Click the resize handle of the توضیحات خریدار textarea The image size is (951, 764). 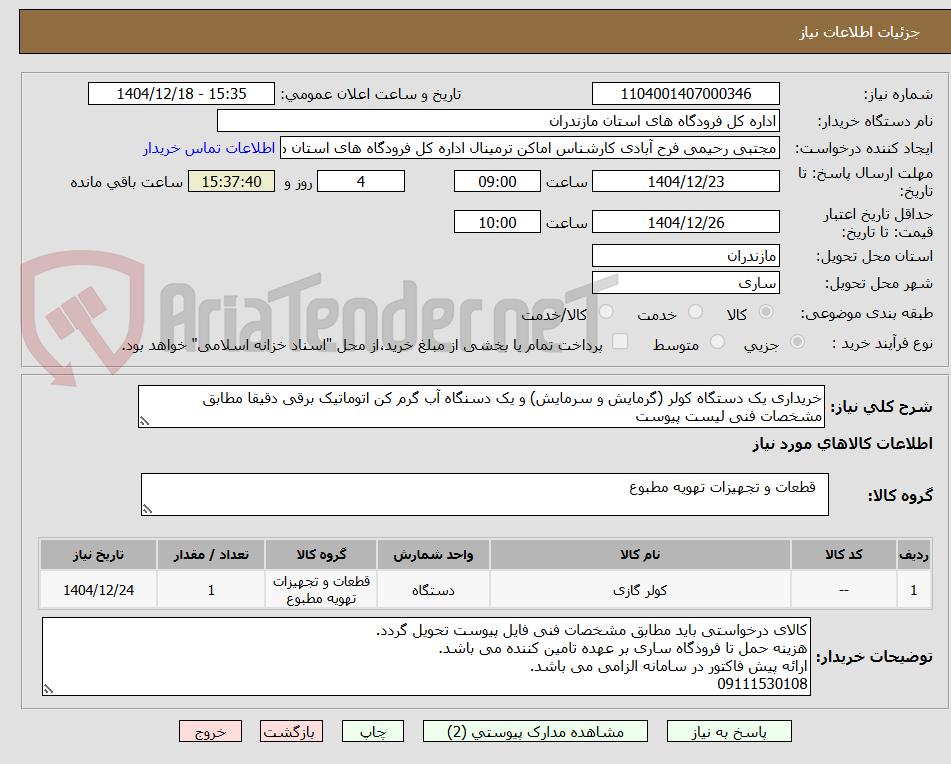tap(48, 689)
